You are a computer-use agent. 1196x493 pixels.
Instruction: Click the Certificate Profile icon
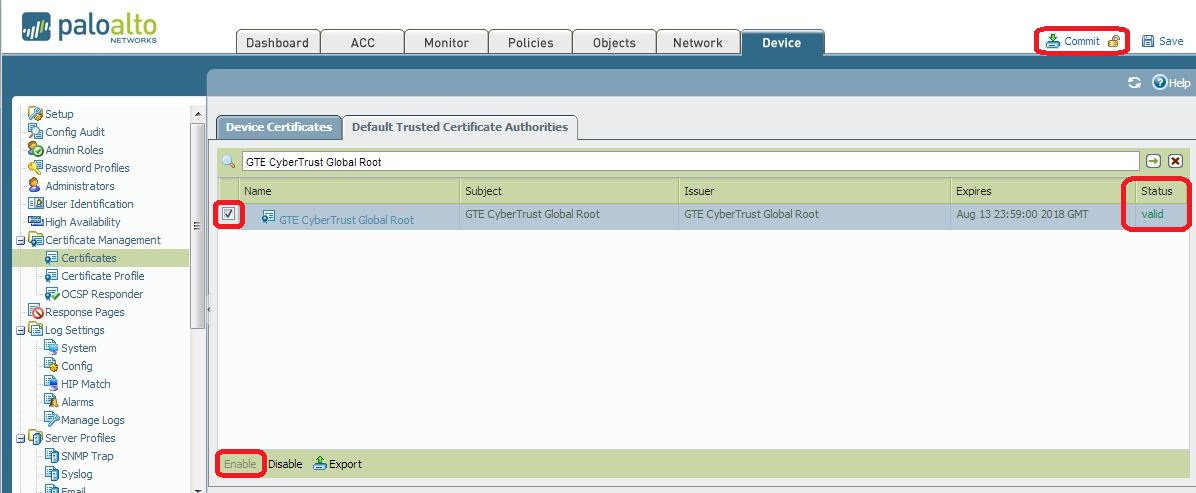point(51,276)
